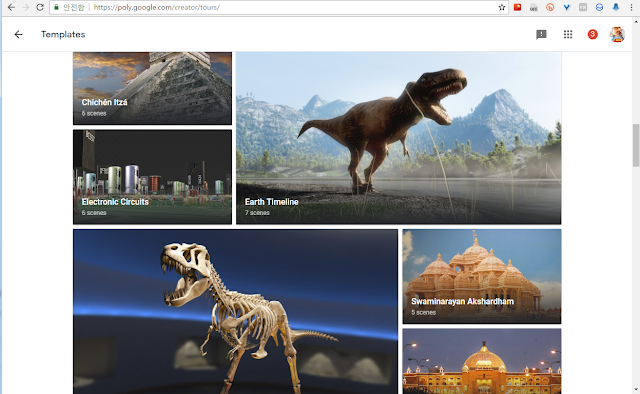Image resolution: width=640 pixels, height=394 pixels.
Task: Click the blue bell extension icon
Action: [616, 7]
